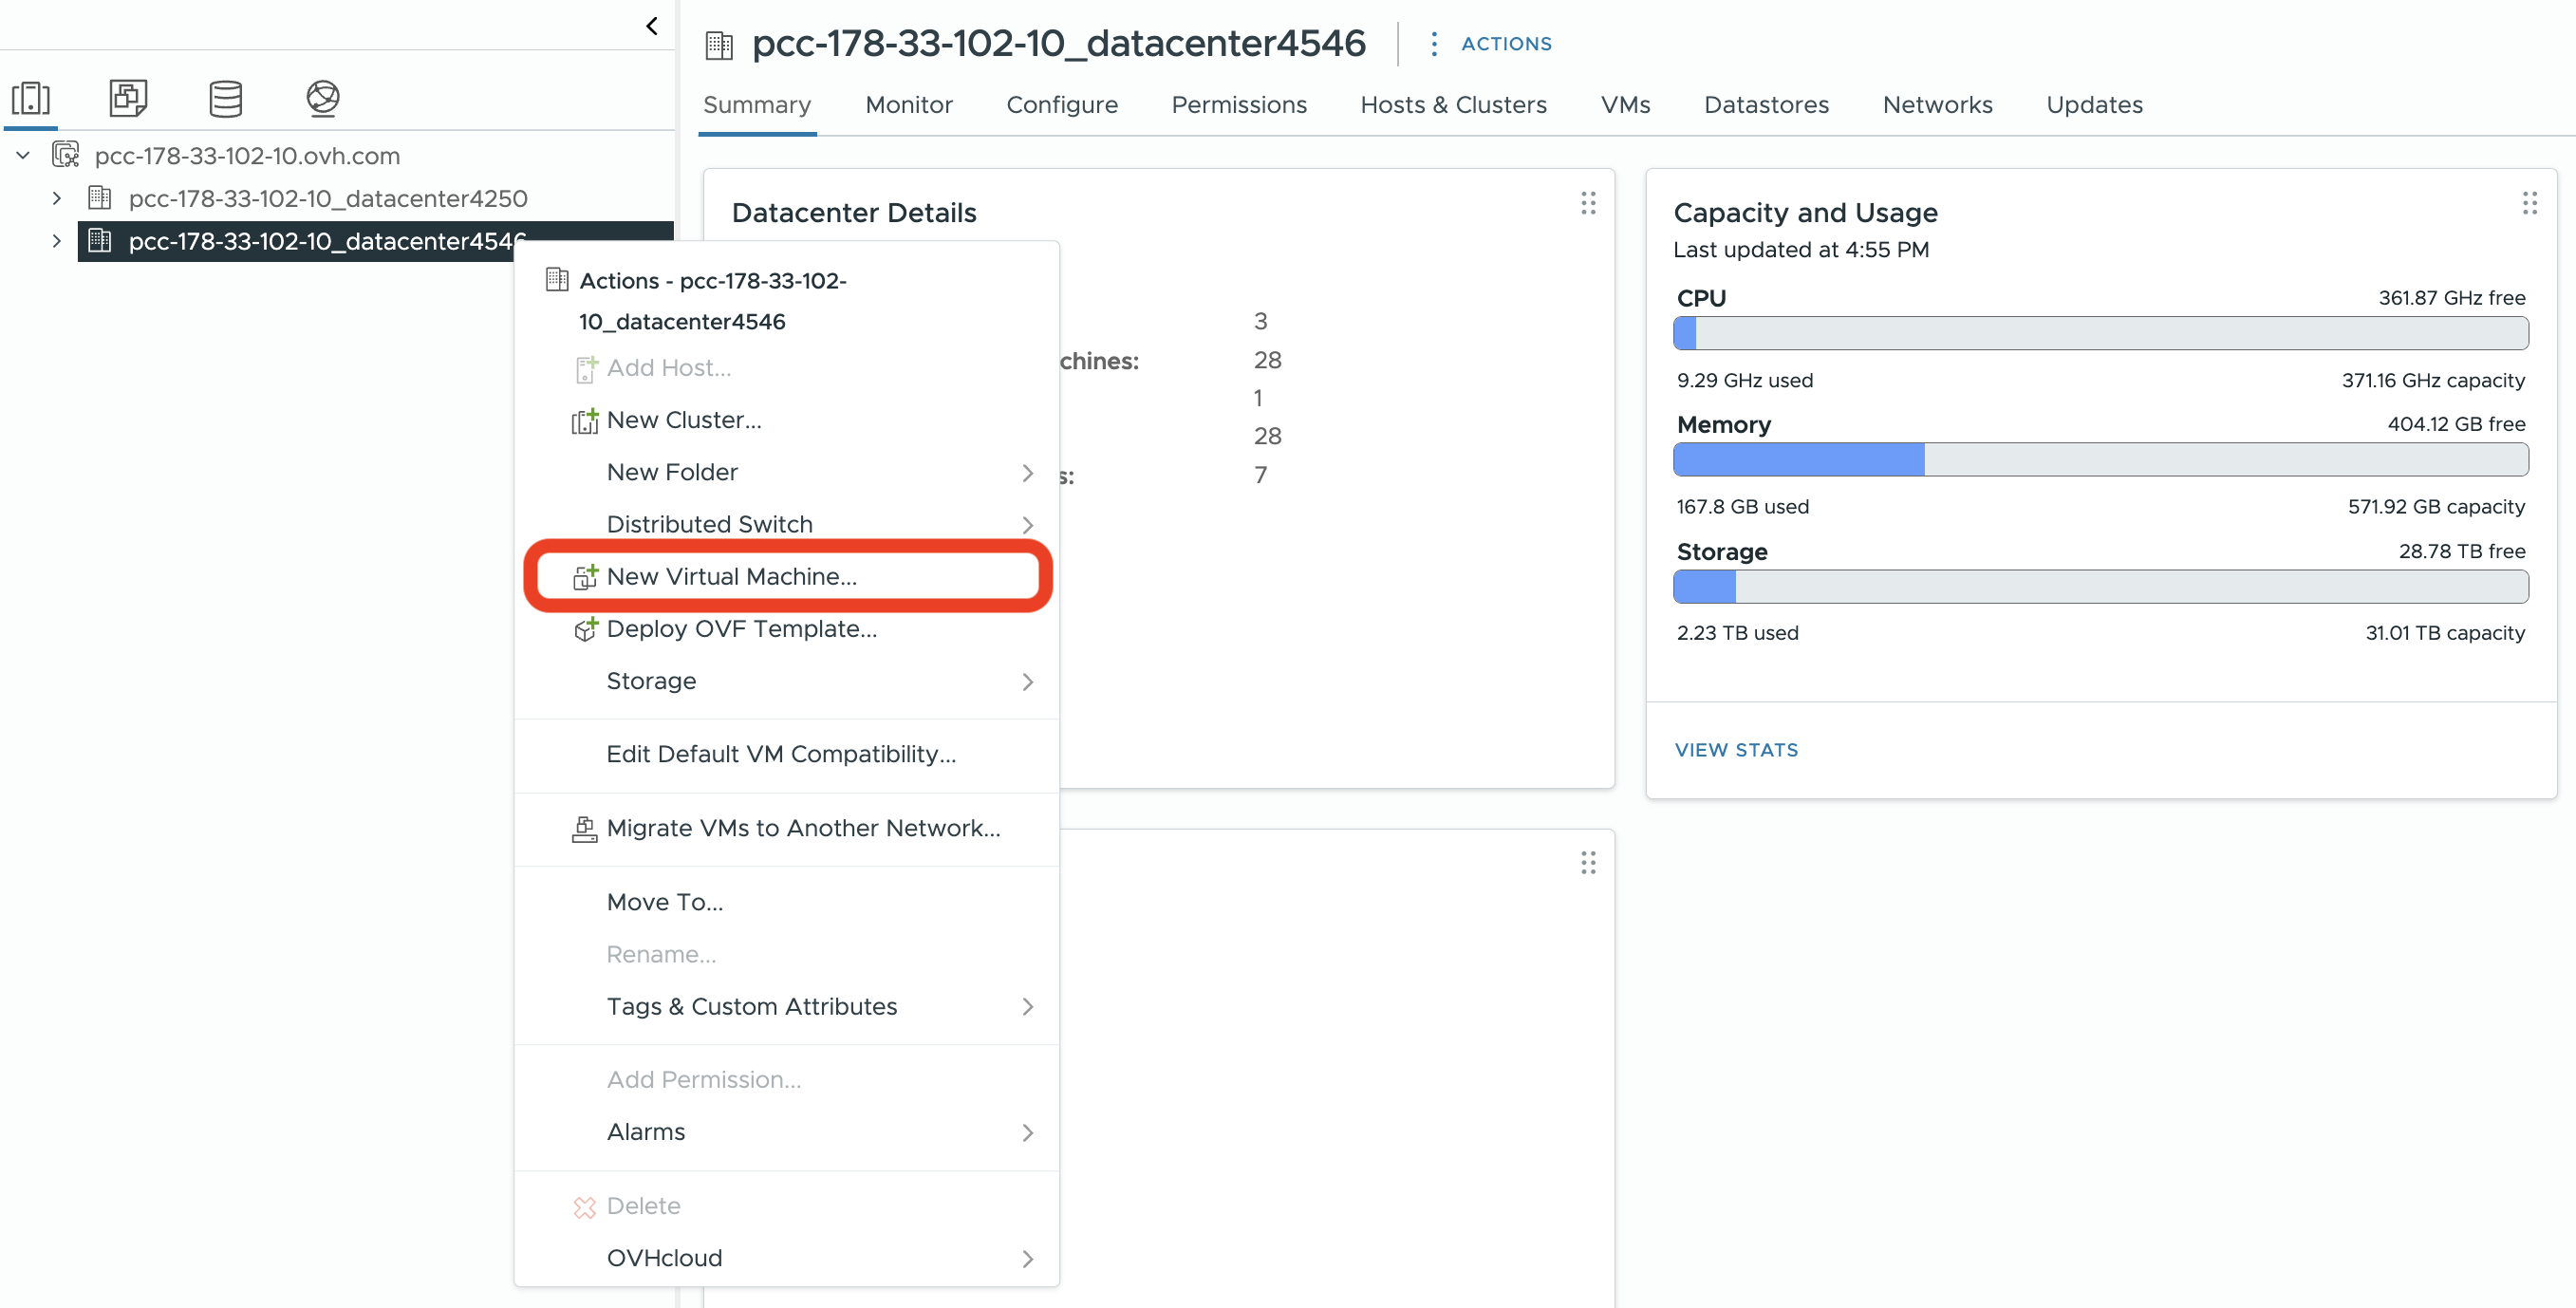Open the ACTIONS menu button
2576x1308 pixels.
tap(1506, 44)
